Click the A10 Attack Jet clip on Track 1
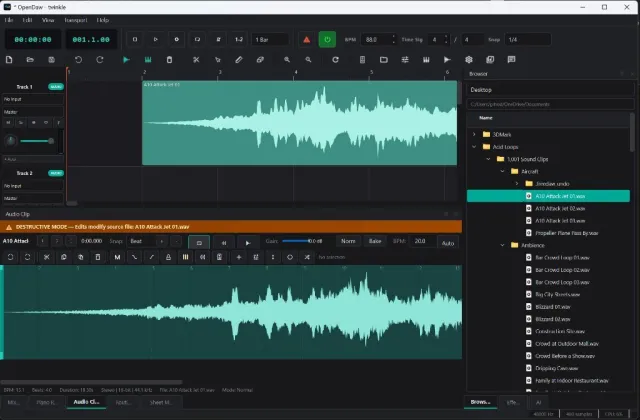640x420 pixels. click(x=300, y=123)
